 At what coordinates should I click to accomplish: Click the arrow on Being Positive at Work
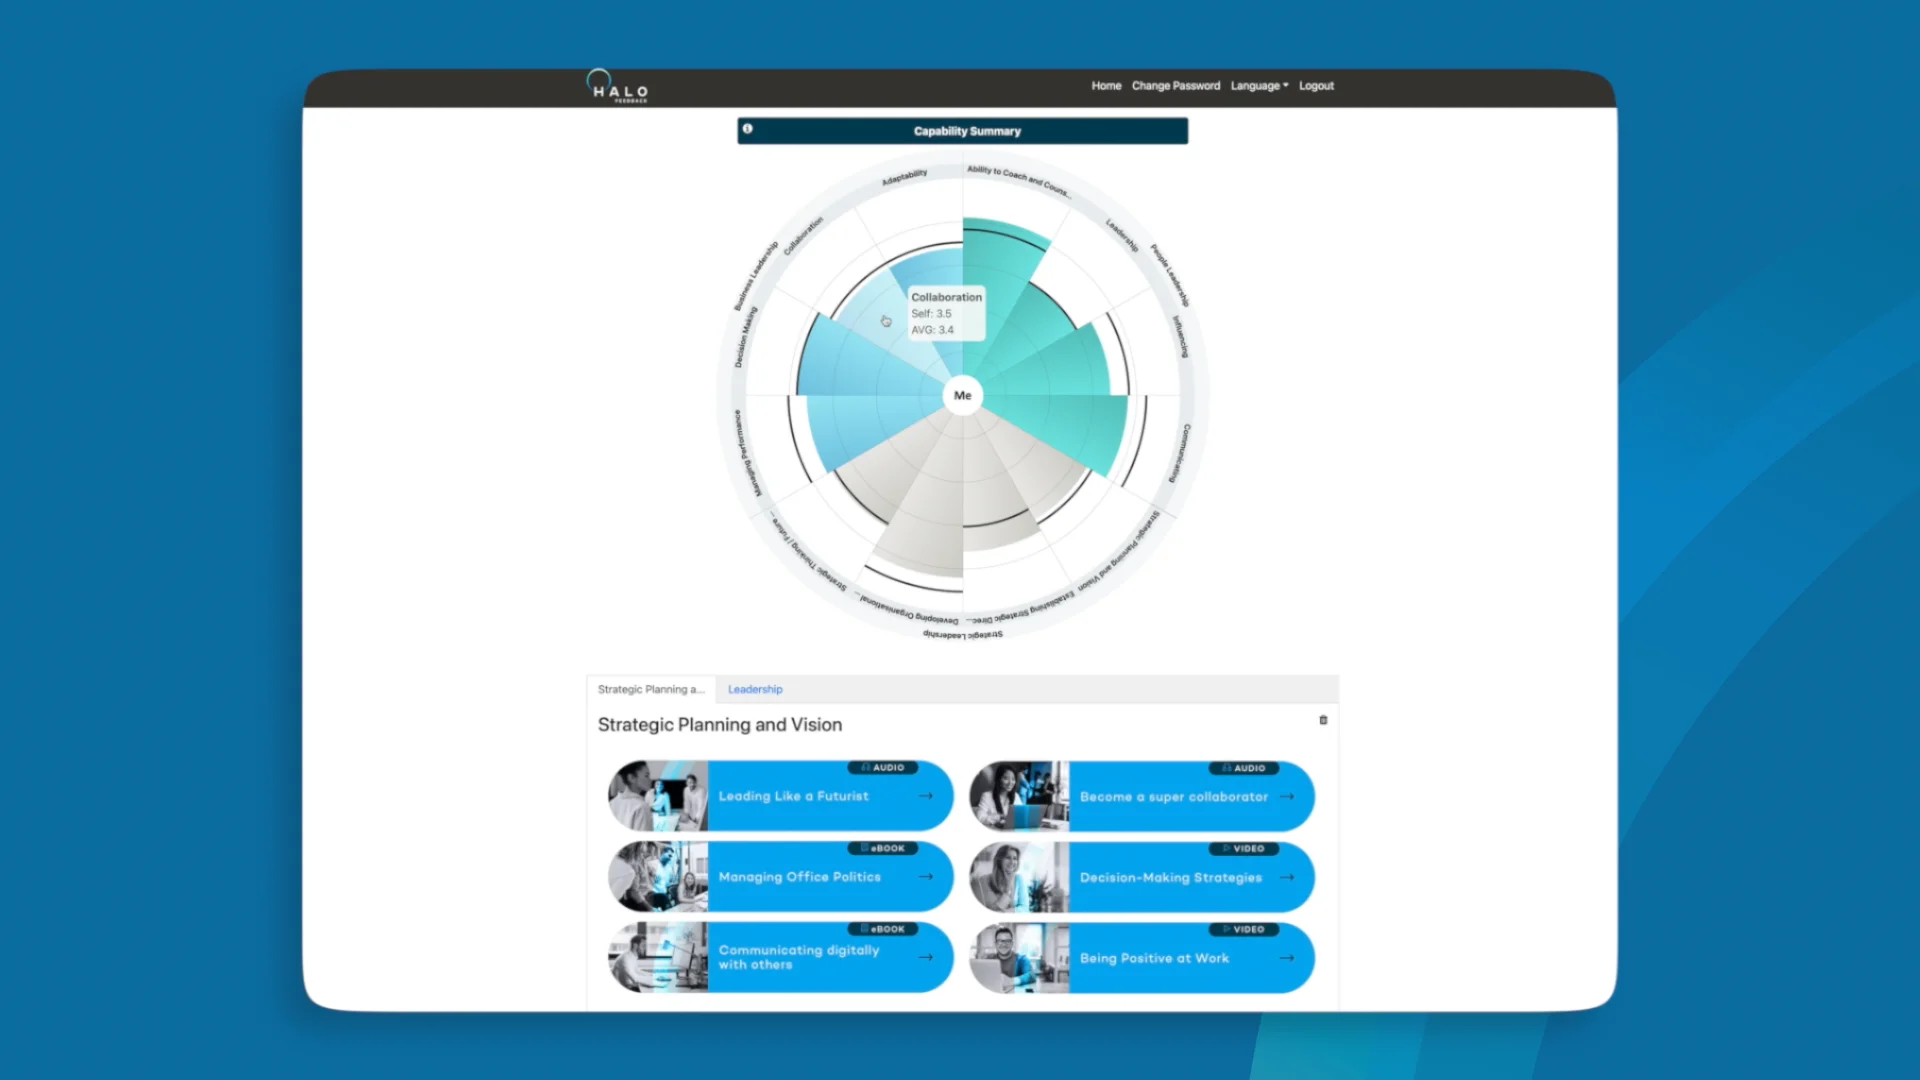point(1288,957)
